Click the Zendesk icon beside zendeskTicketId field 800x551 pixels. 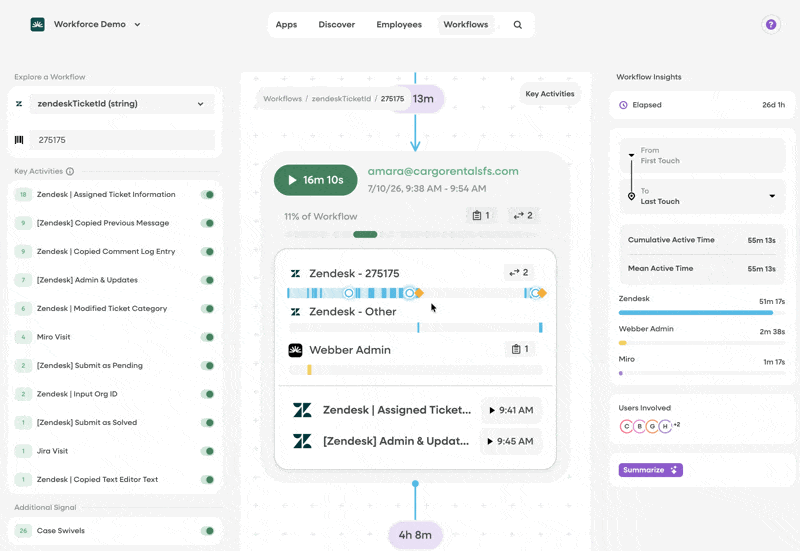click(19, 104)
